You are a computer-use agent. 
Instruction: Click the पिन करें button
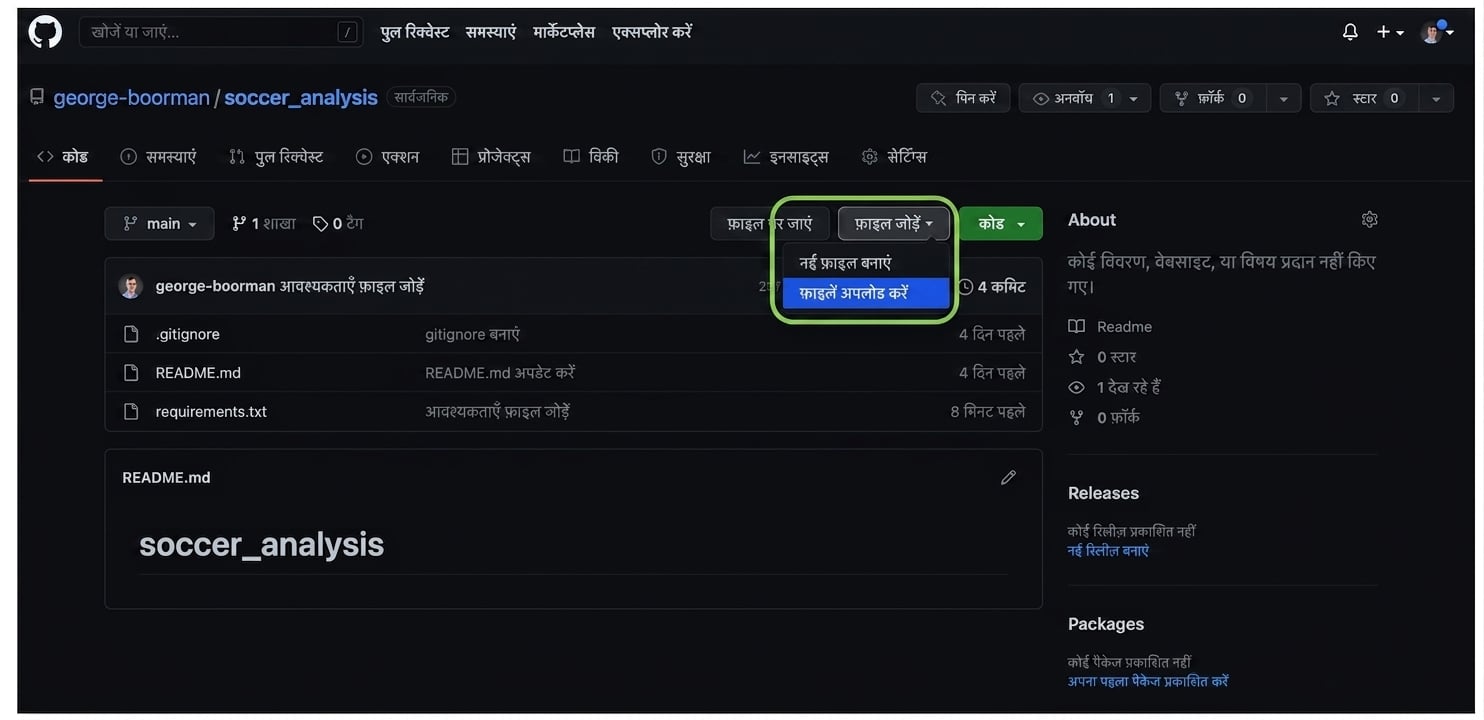tap(963, 98)
